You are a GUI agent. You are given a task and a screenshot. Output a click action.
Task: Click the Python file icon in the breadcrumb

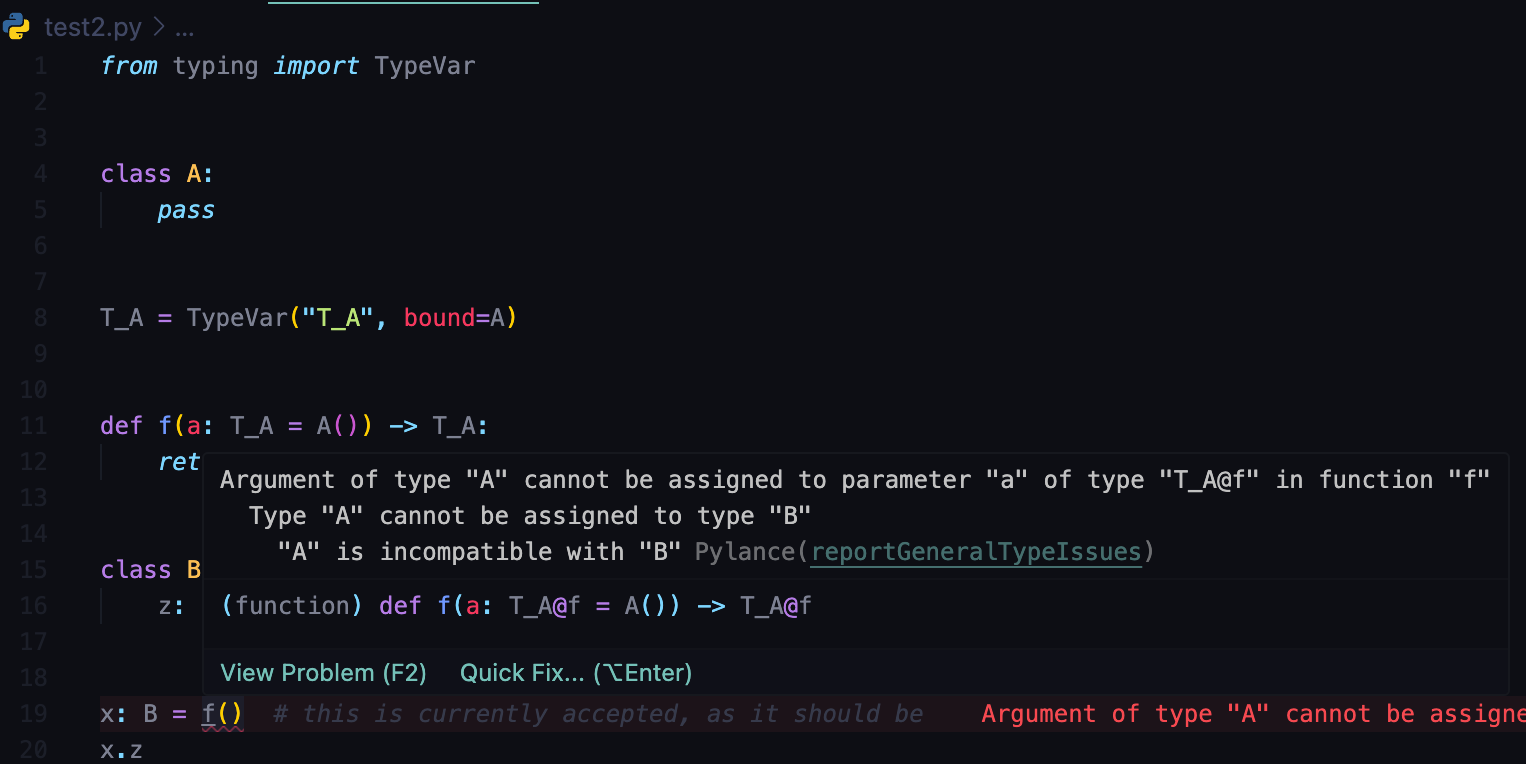coord(15,27)
